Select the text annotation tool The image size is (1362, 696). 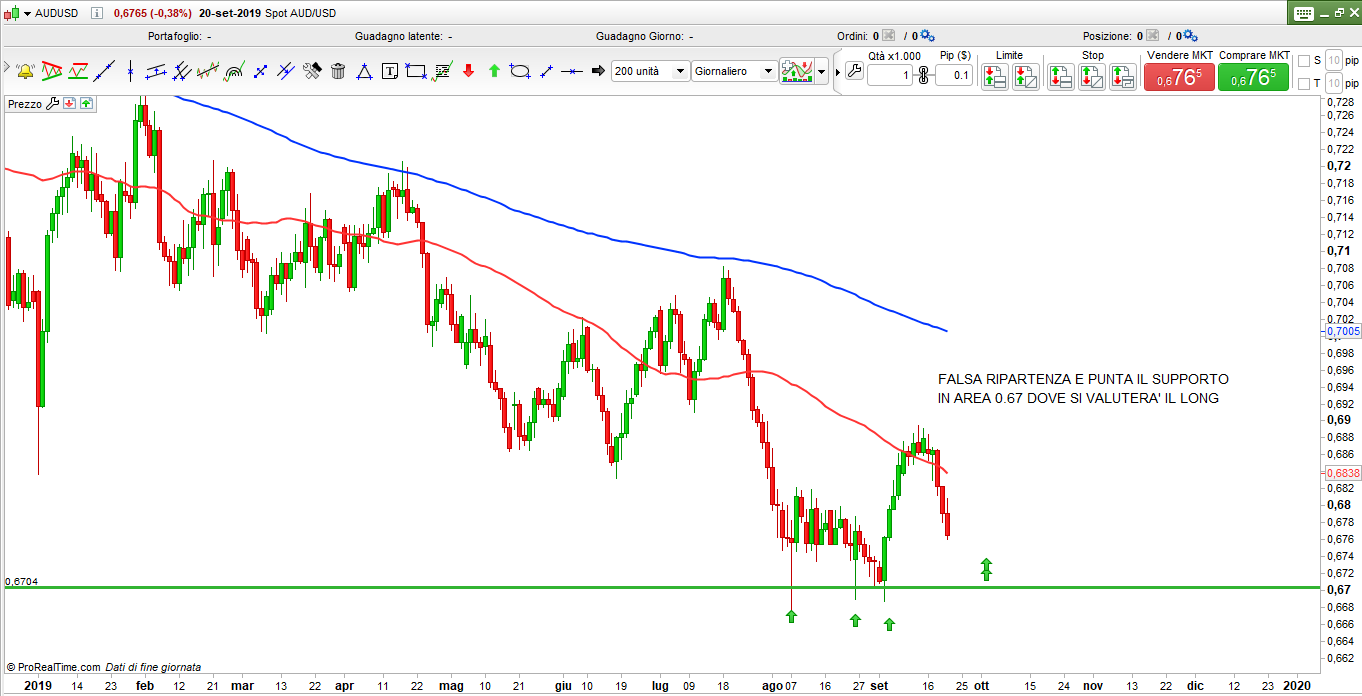390,71
